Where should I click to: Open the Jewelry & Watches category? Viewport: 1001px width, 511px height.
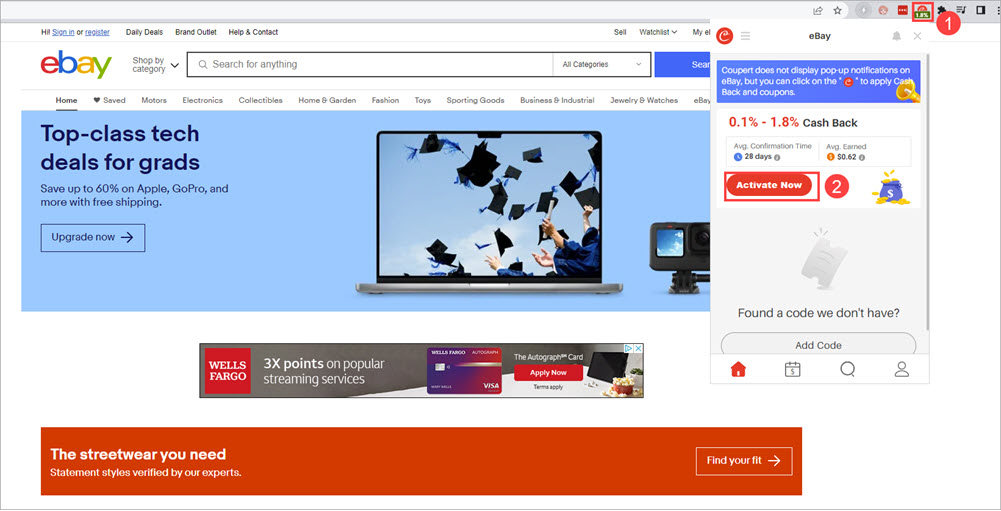click(x=644, y=100)
